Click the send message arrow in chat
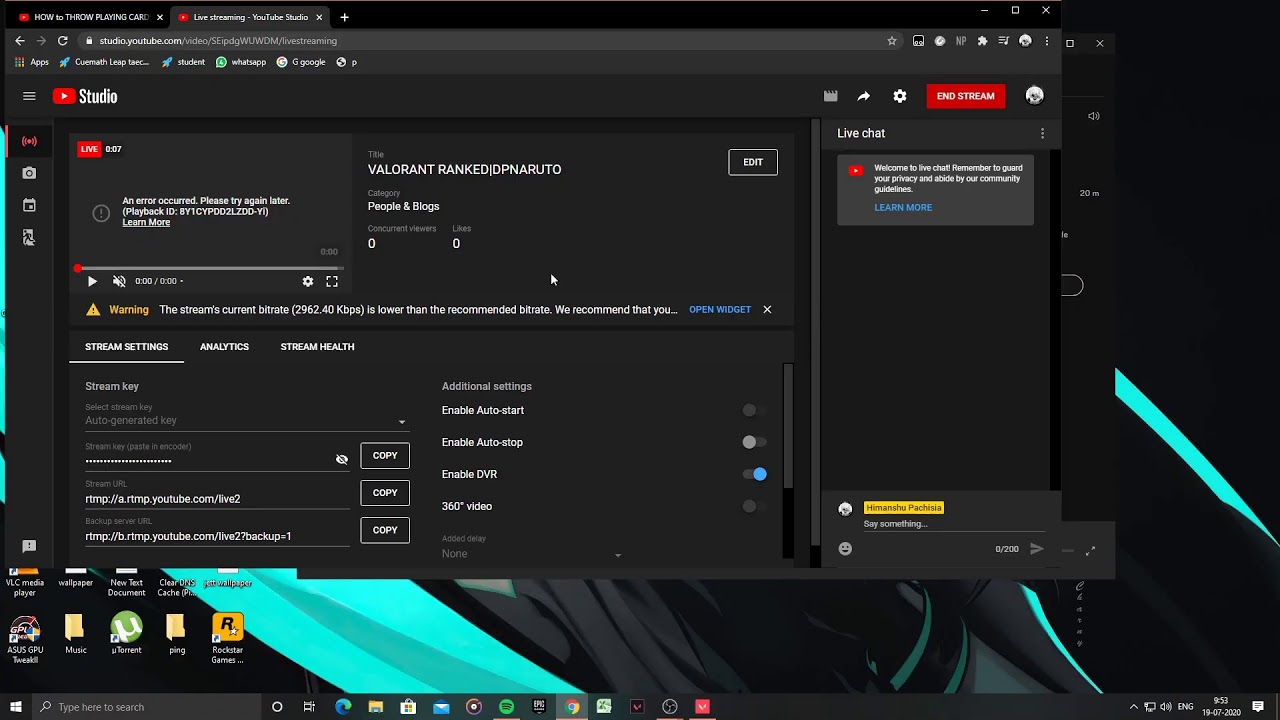The width and height of the screenshot is (1280, 720). coord(1037,548)
